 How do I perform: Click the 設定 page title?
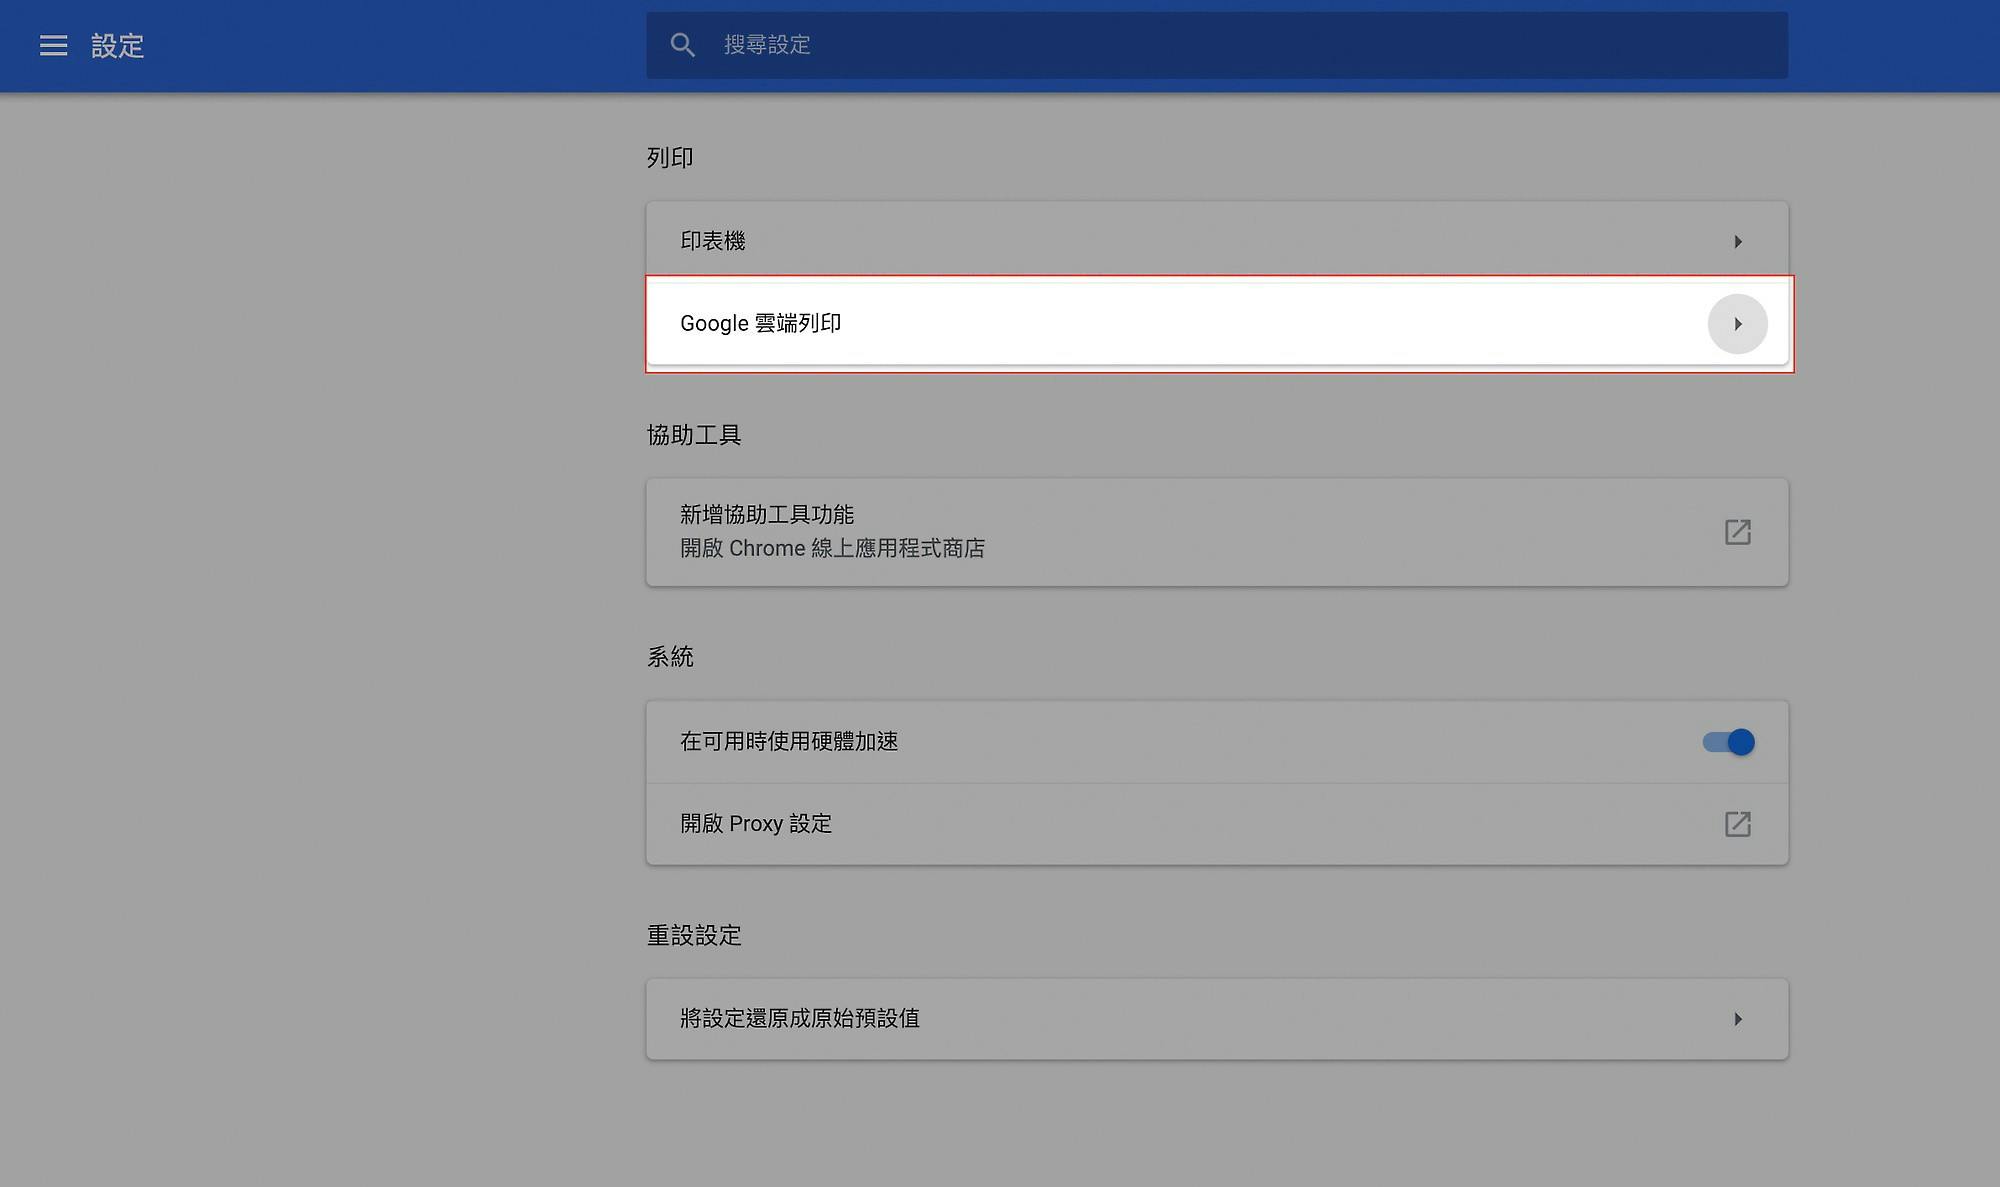coord(118,46)
